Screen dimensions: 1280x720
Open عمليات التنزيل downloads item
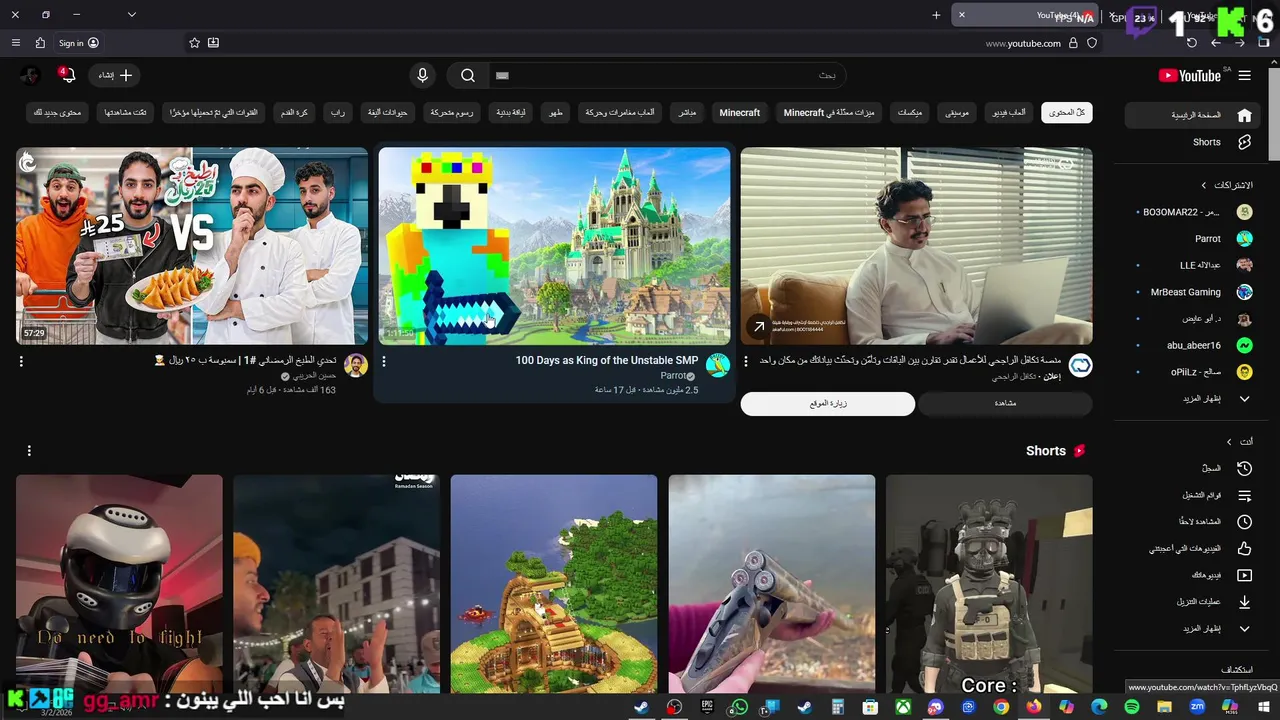click(x=1190, y=602)
